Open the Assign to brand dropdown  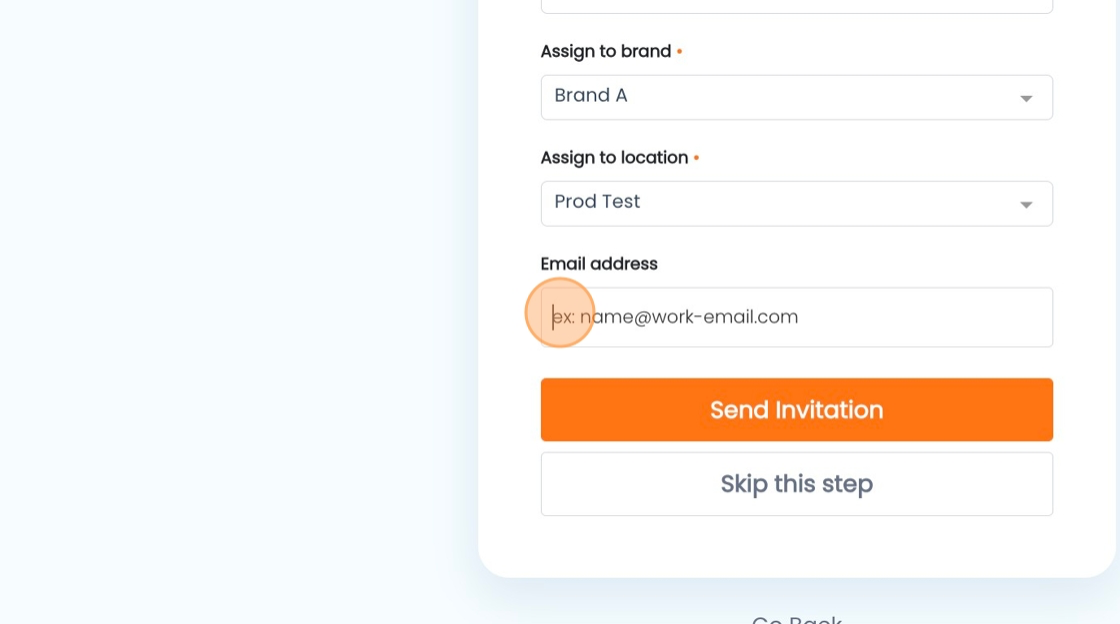coord(796,97)
